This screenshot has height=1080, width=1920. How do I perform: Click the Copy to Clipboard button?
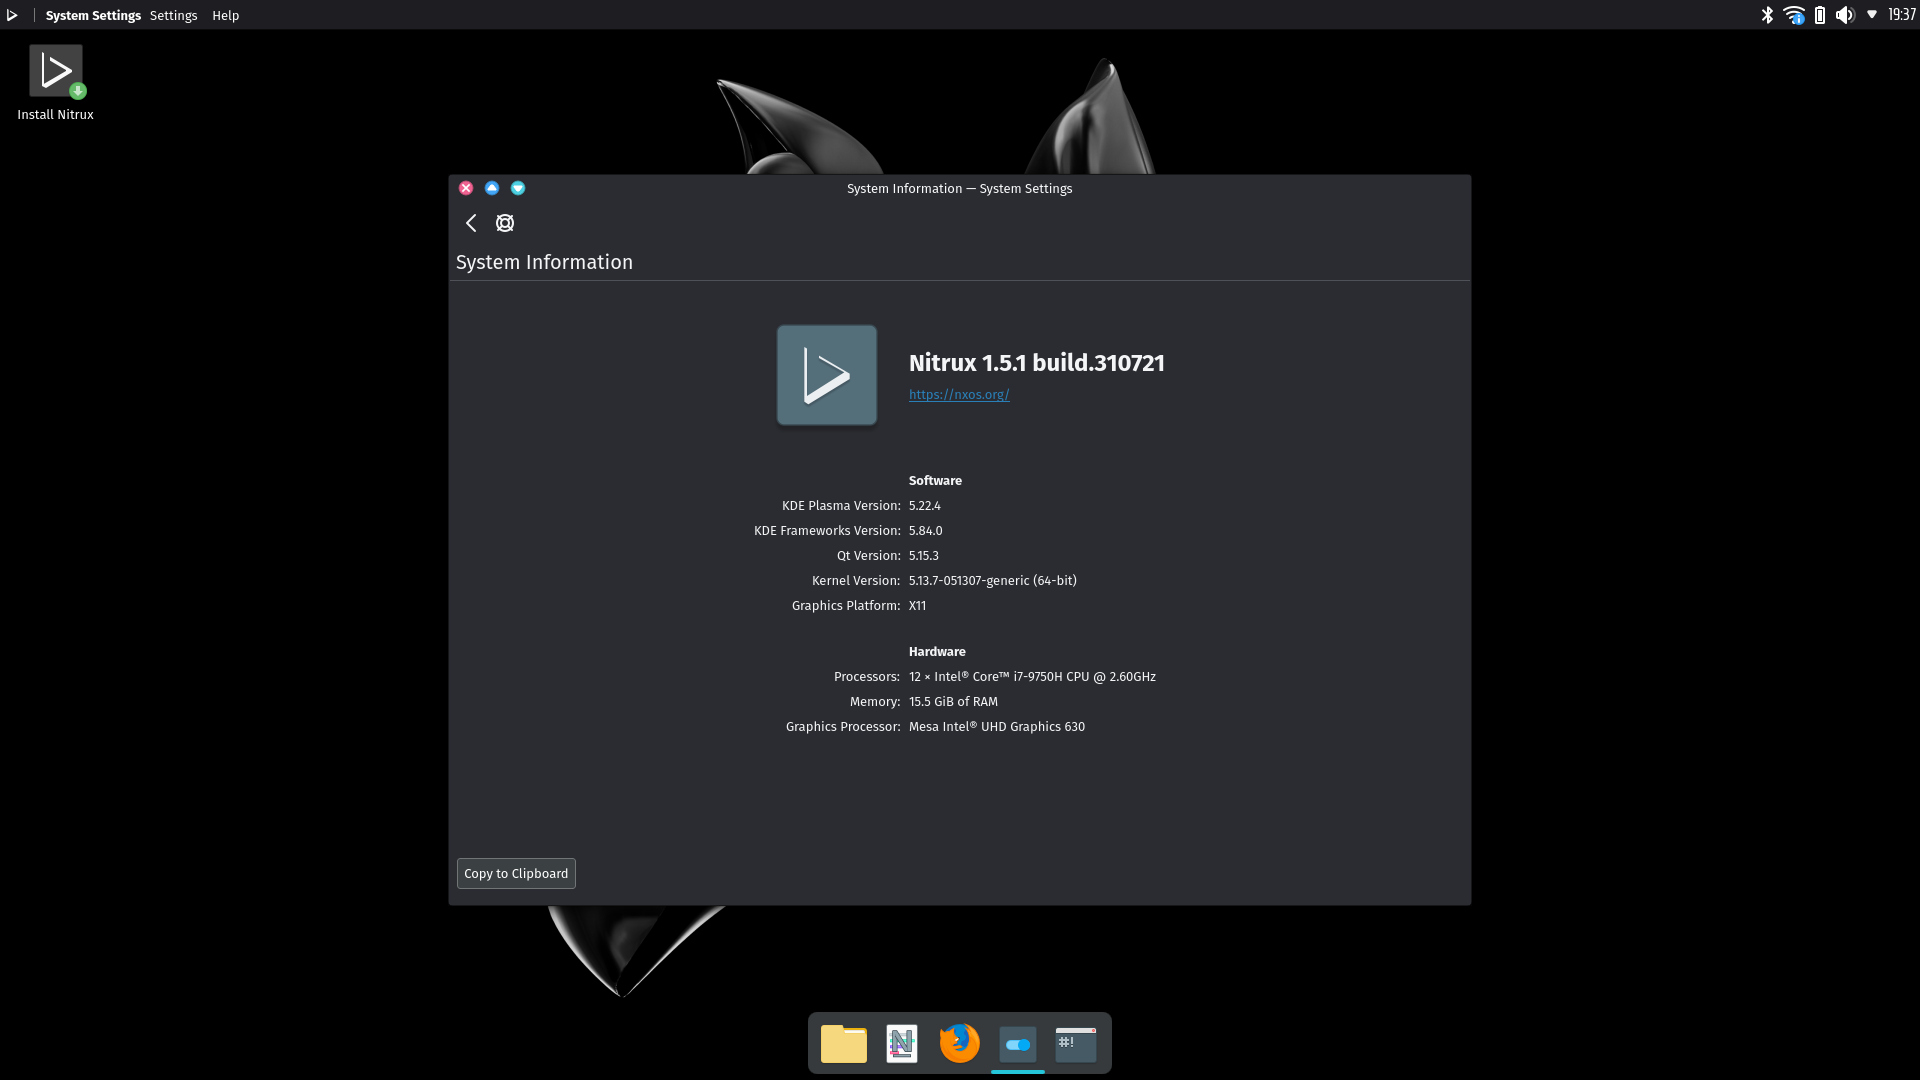(515, 873)
